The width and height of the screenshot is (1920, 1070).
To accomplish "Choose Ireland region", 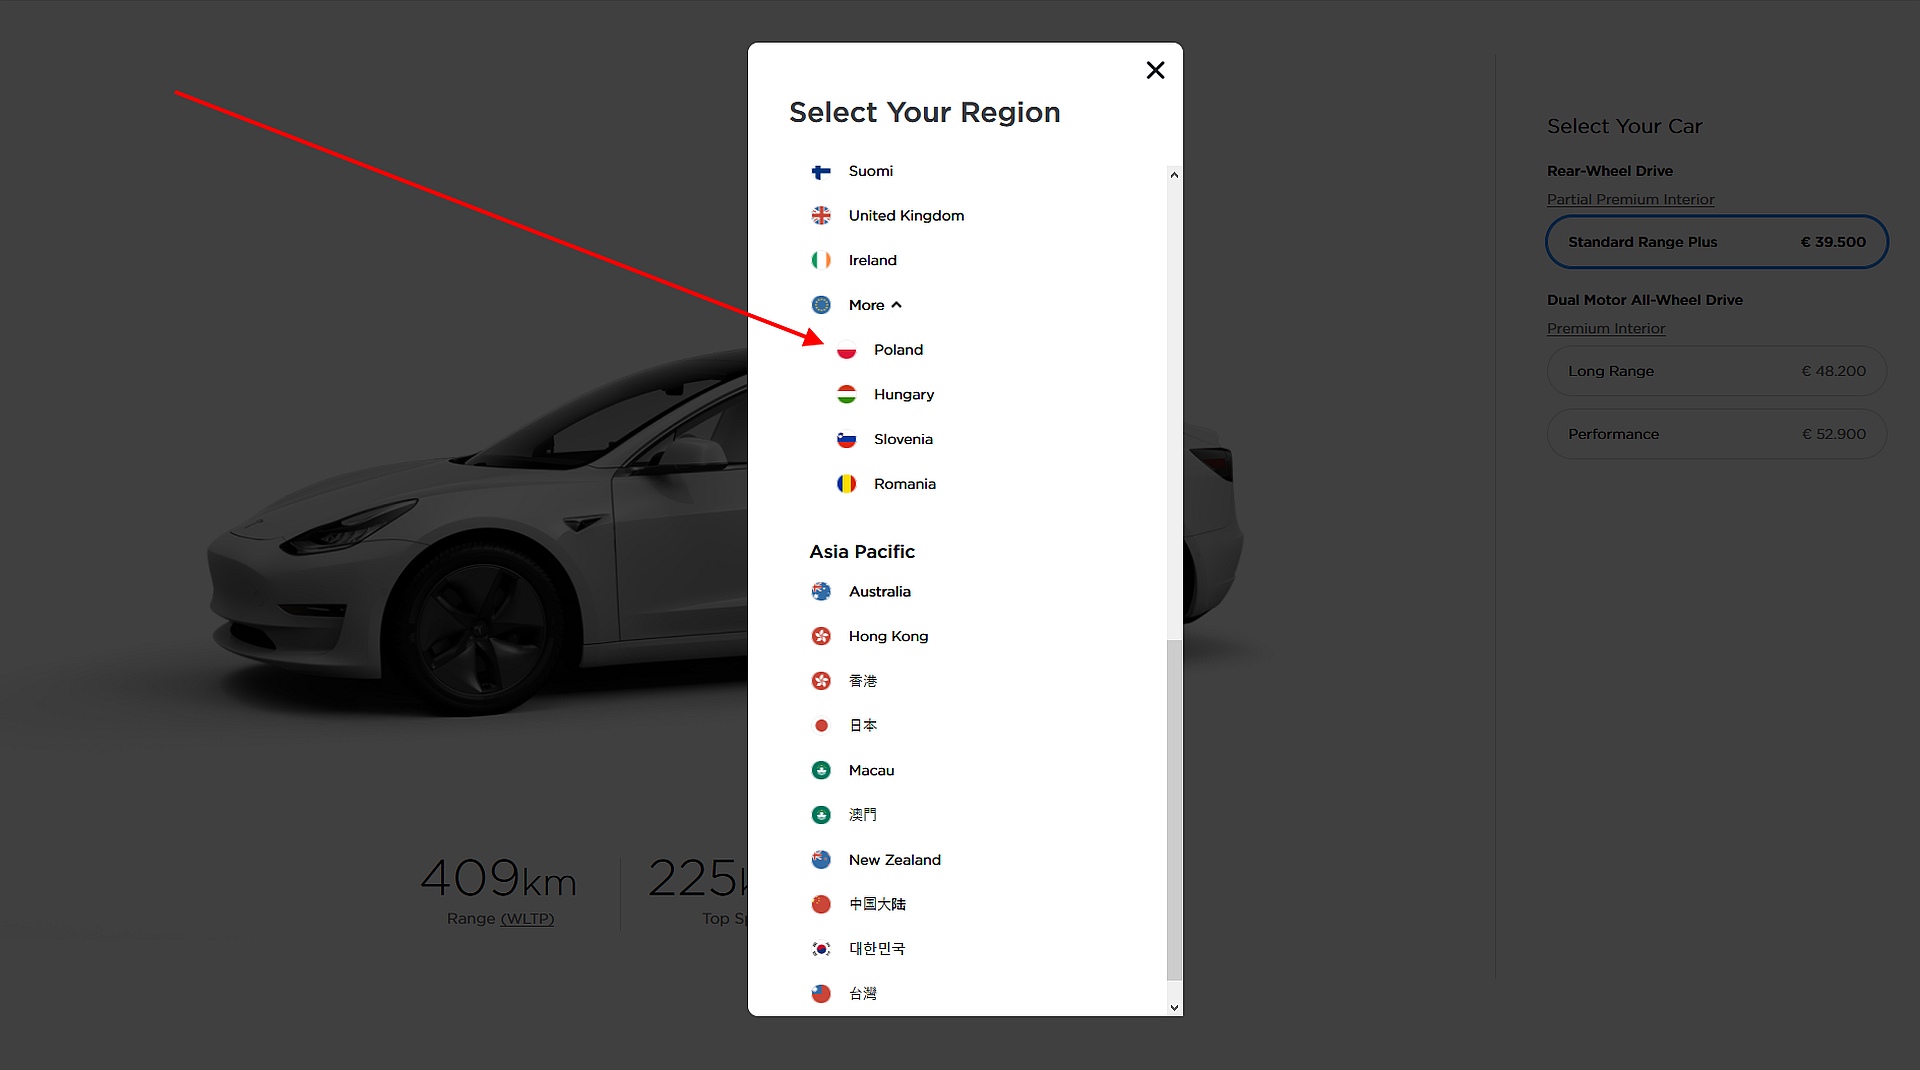I will click(872, 260).
